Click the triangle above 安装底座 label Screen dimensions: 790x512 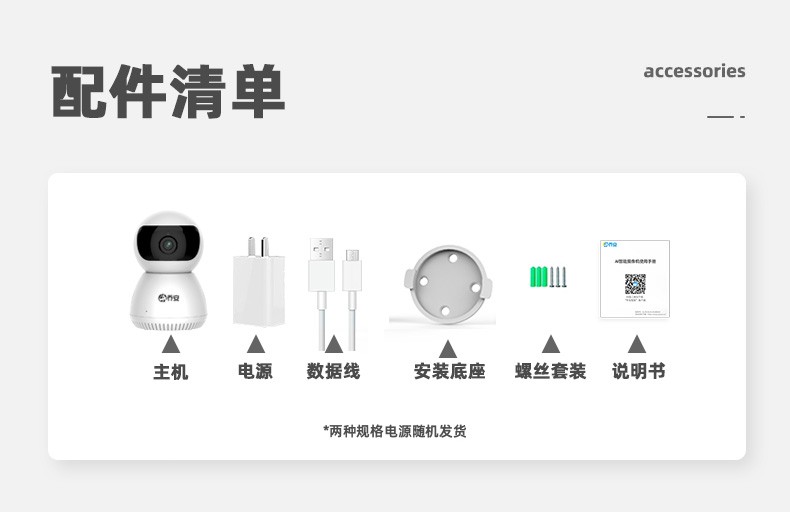(x=448, y=349)
